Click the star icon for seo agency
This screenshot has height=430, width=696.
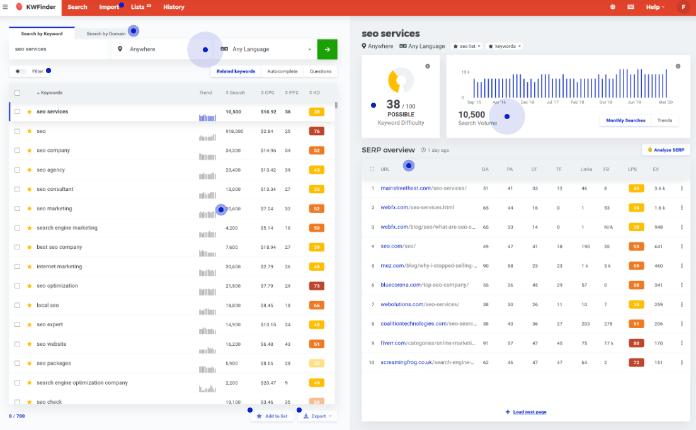pos(29,170)
